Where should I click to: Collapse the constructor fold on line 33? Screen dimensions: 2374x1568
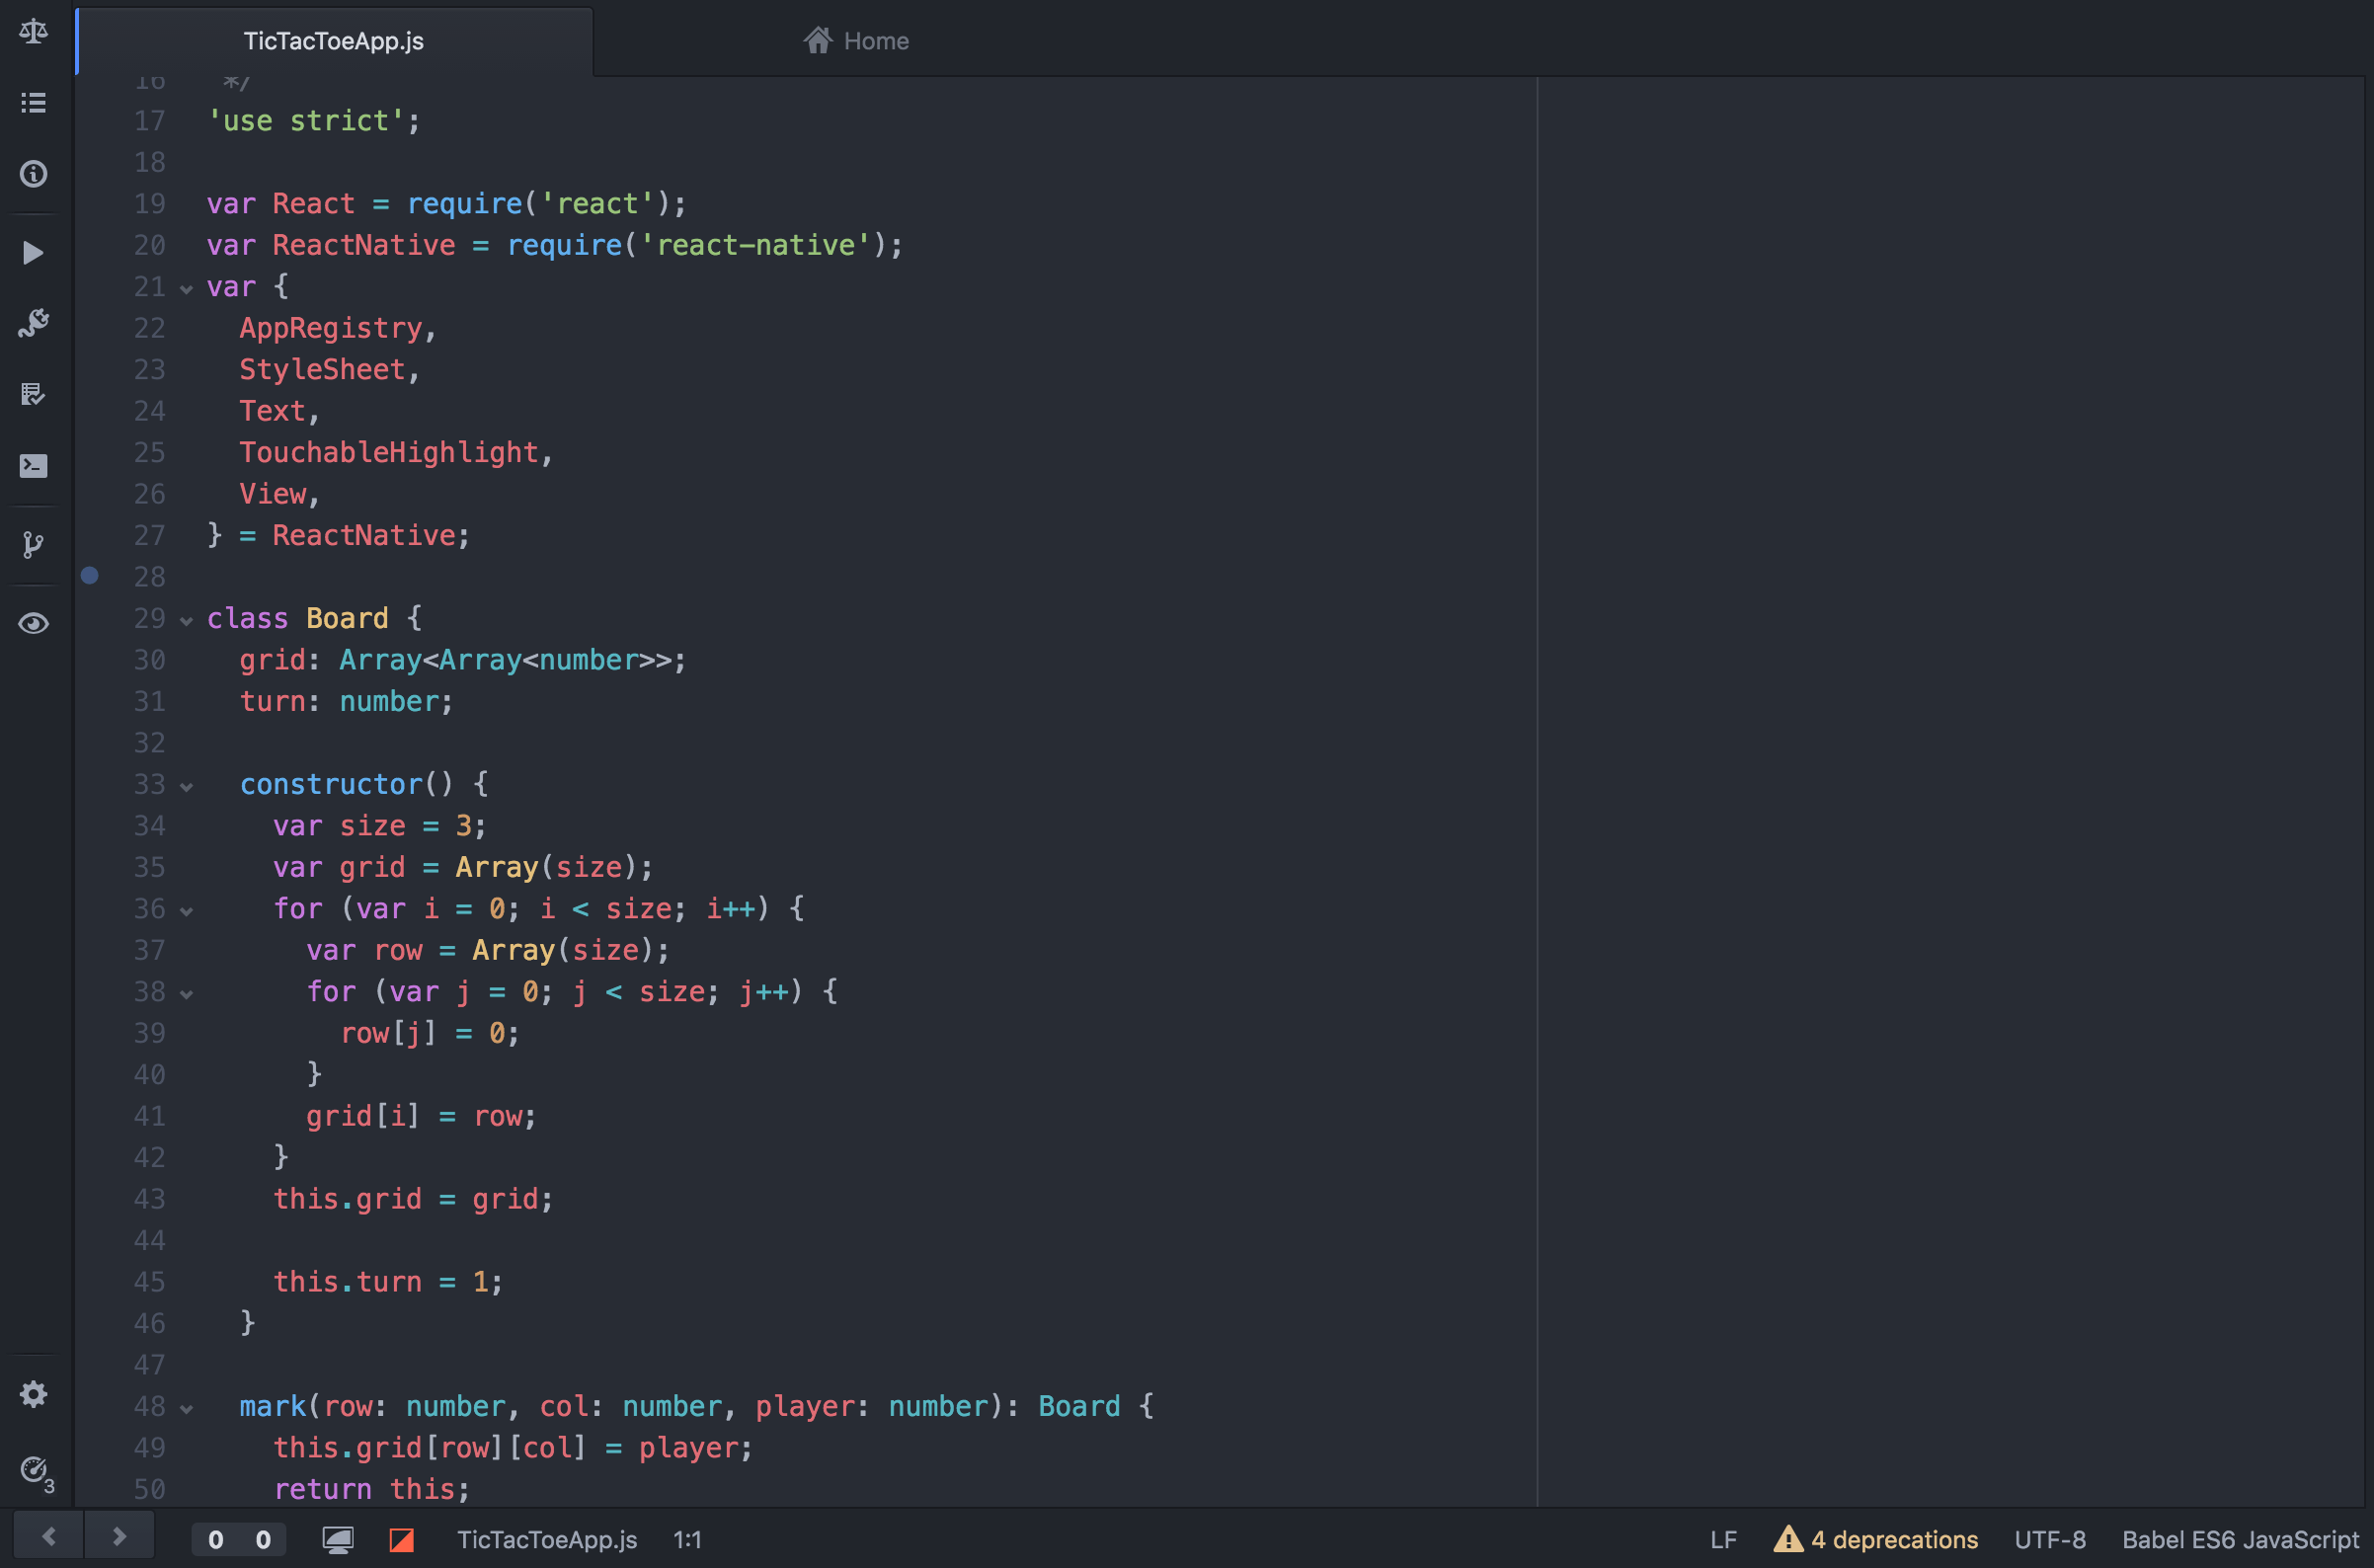pyautogui.click(x=186, y=787)
